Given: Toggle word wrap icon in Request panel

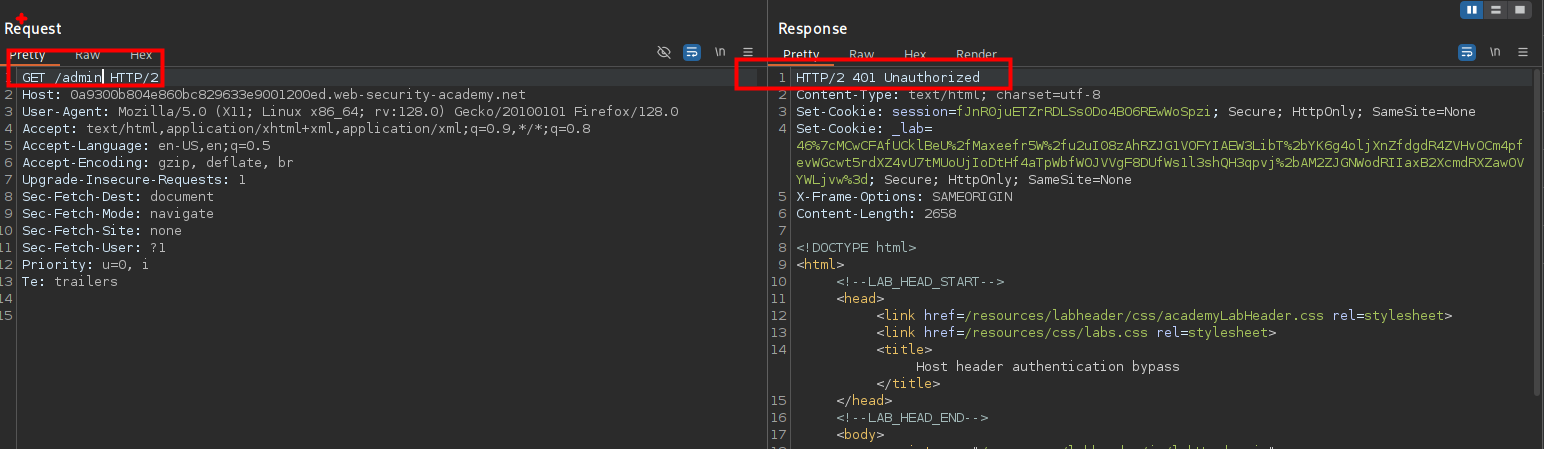Looking at the screenshot, I should pos(692,52).
